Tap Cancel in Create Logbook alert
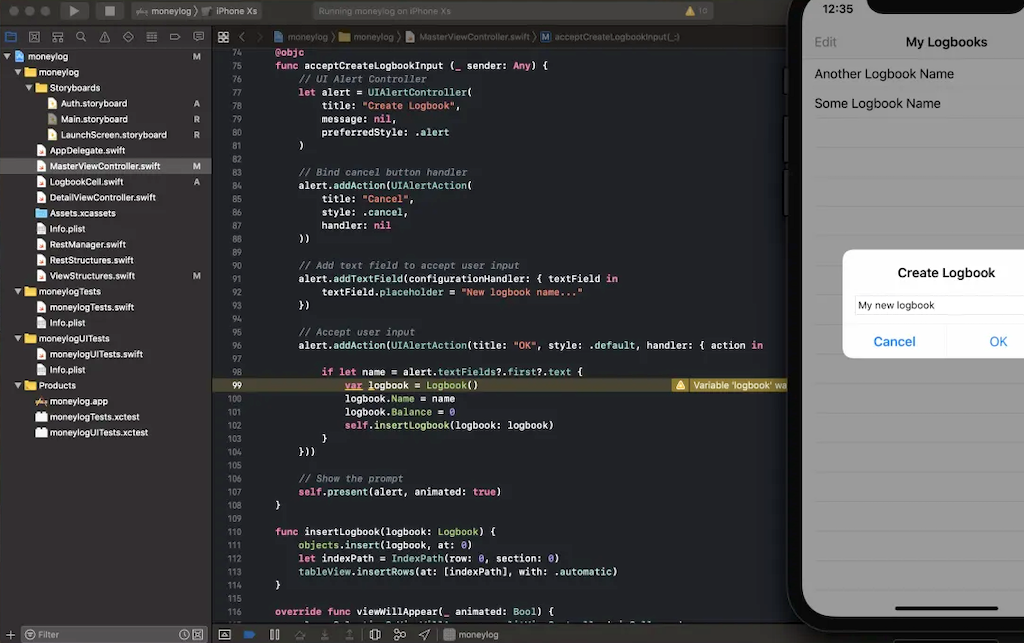Screen dimensions: 1024x643 coord(894,342)
